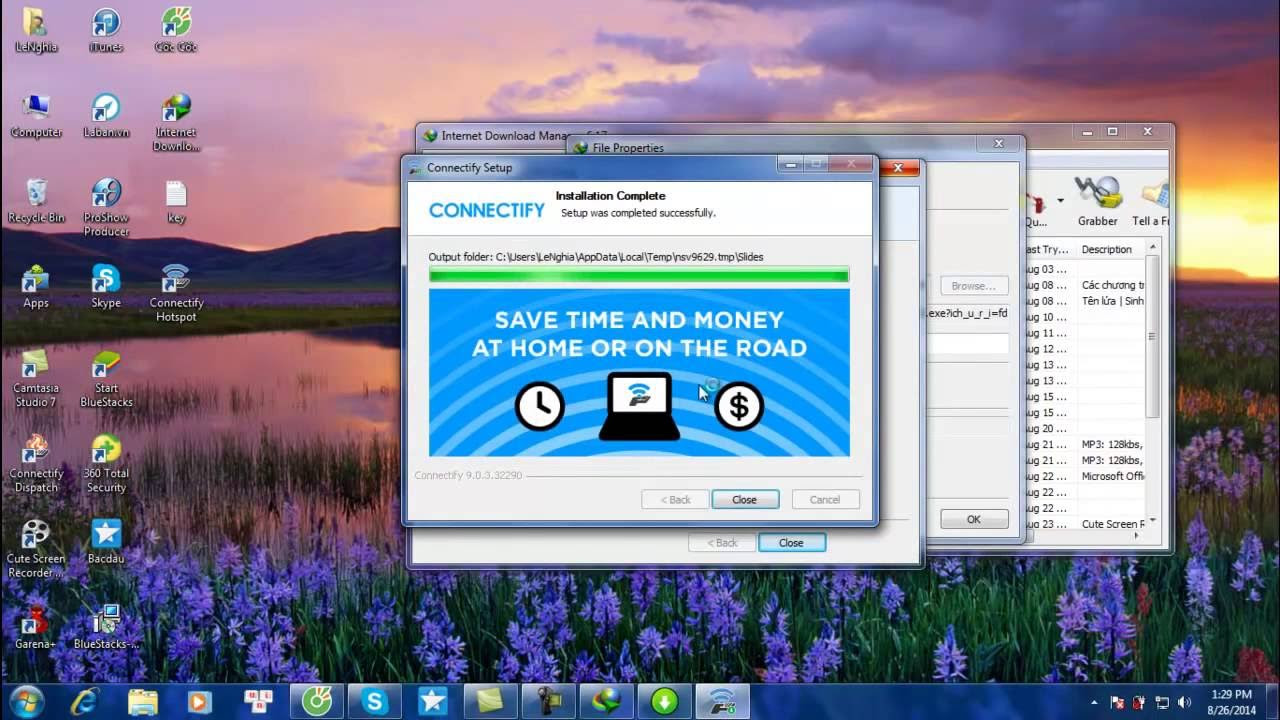Screen dimensions: 1280x720
Task: Open the BlueStacks Apps desktop shortcut
Action: [x=36, y=286]
